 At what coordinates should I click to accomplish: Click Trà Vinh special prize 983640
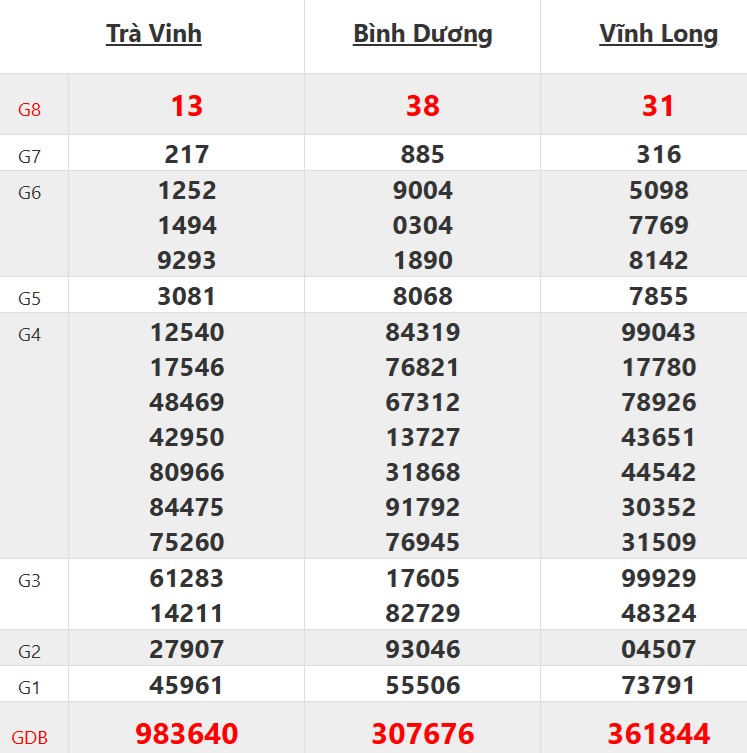point(187,734)
